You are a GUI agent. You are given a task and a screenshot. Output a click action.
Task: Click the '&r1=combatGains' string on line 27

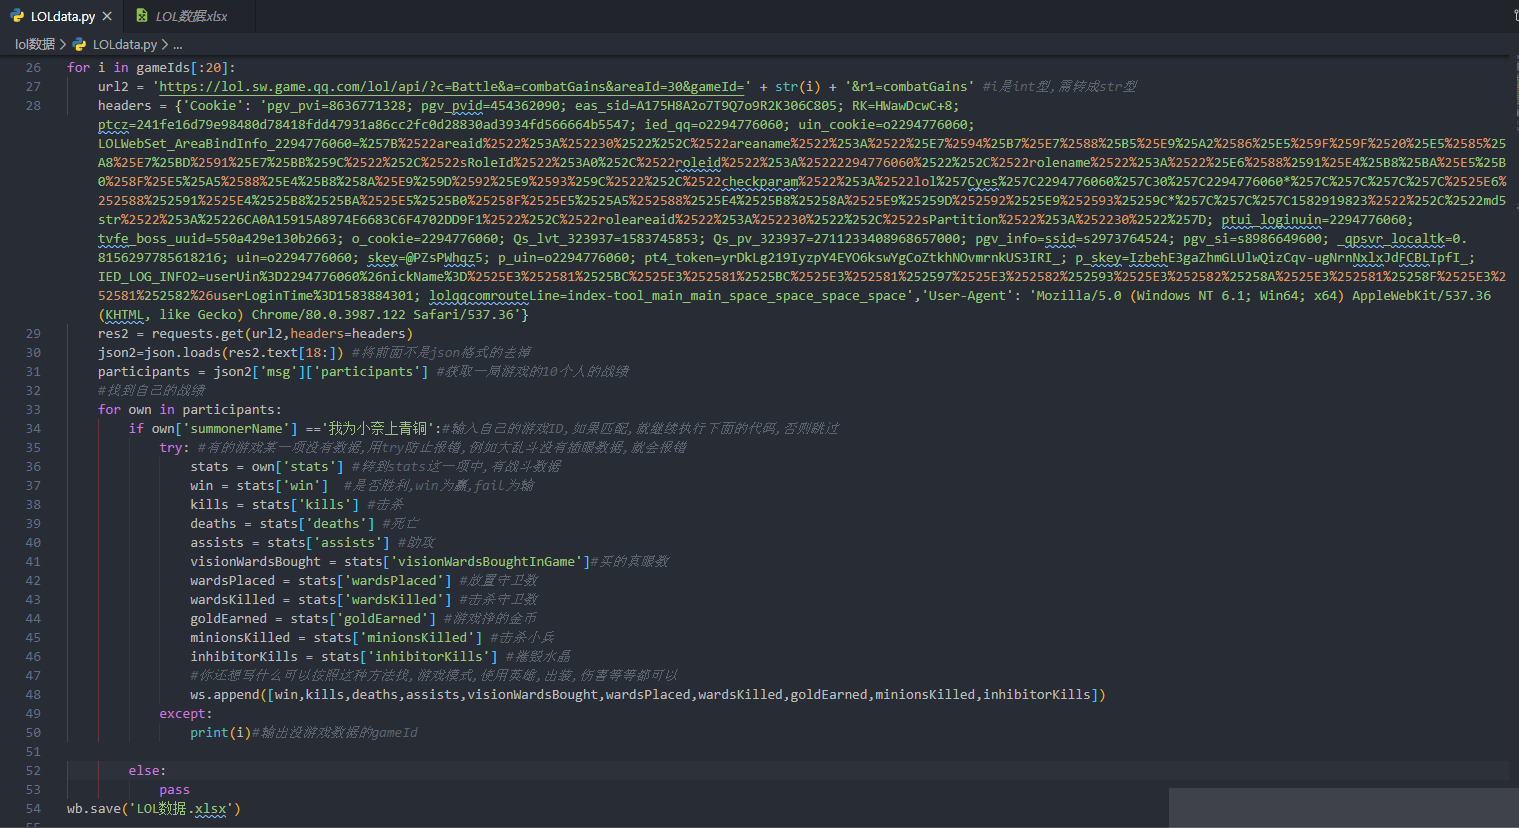(x=910, y=86)
